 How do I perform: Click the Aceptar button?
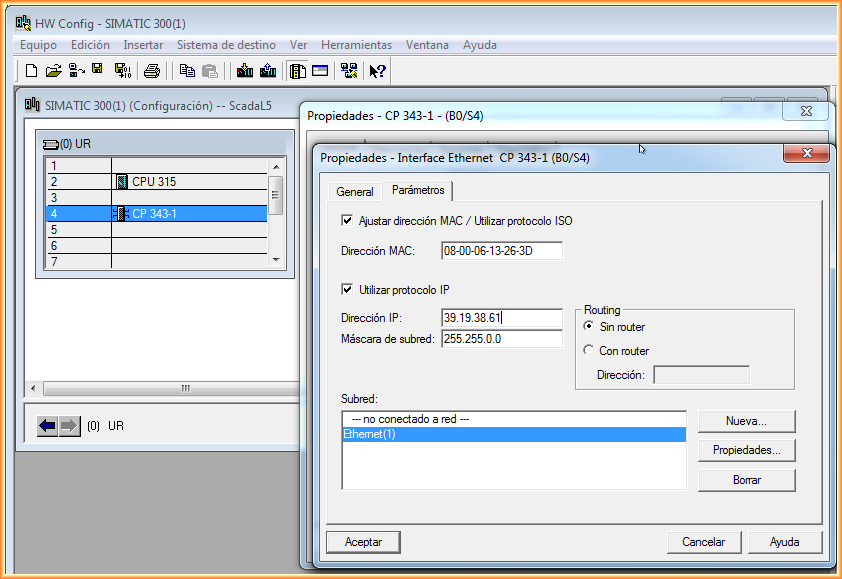coord(363,542)
